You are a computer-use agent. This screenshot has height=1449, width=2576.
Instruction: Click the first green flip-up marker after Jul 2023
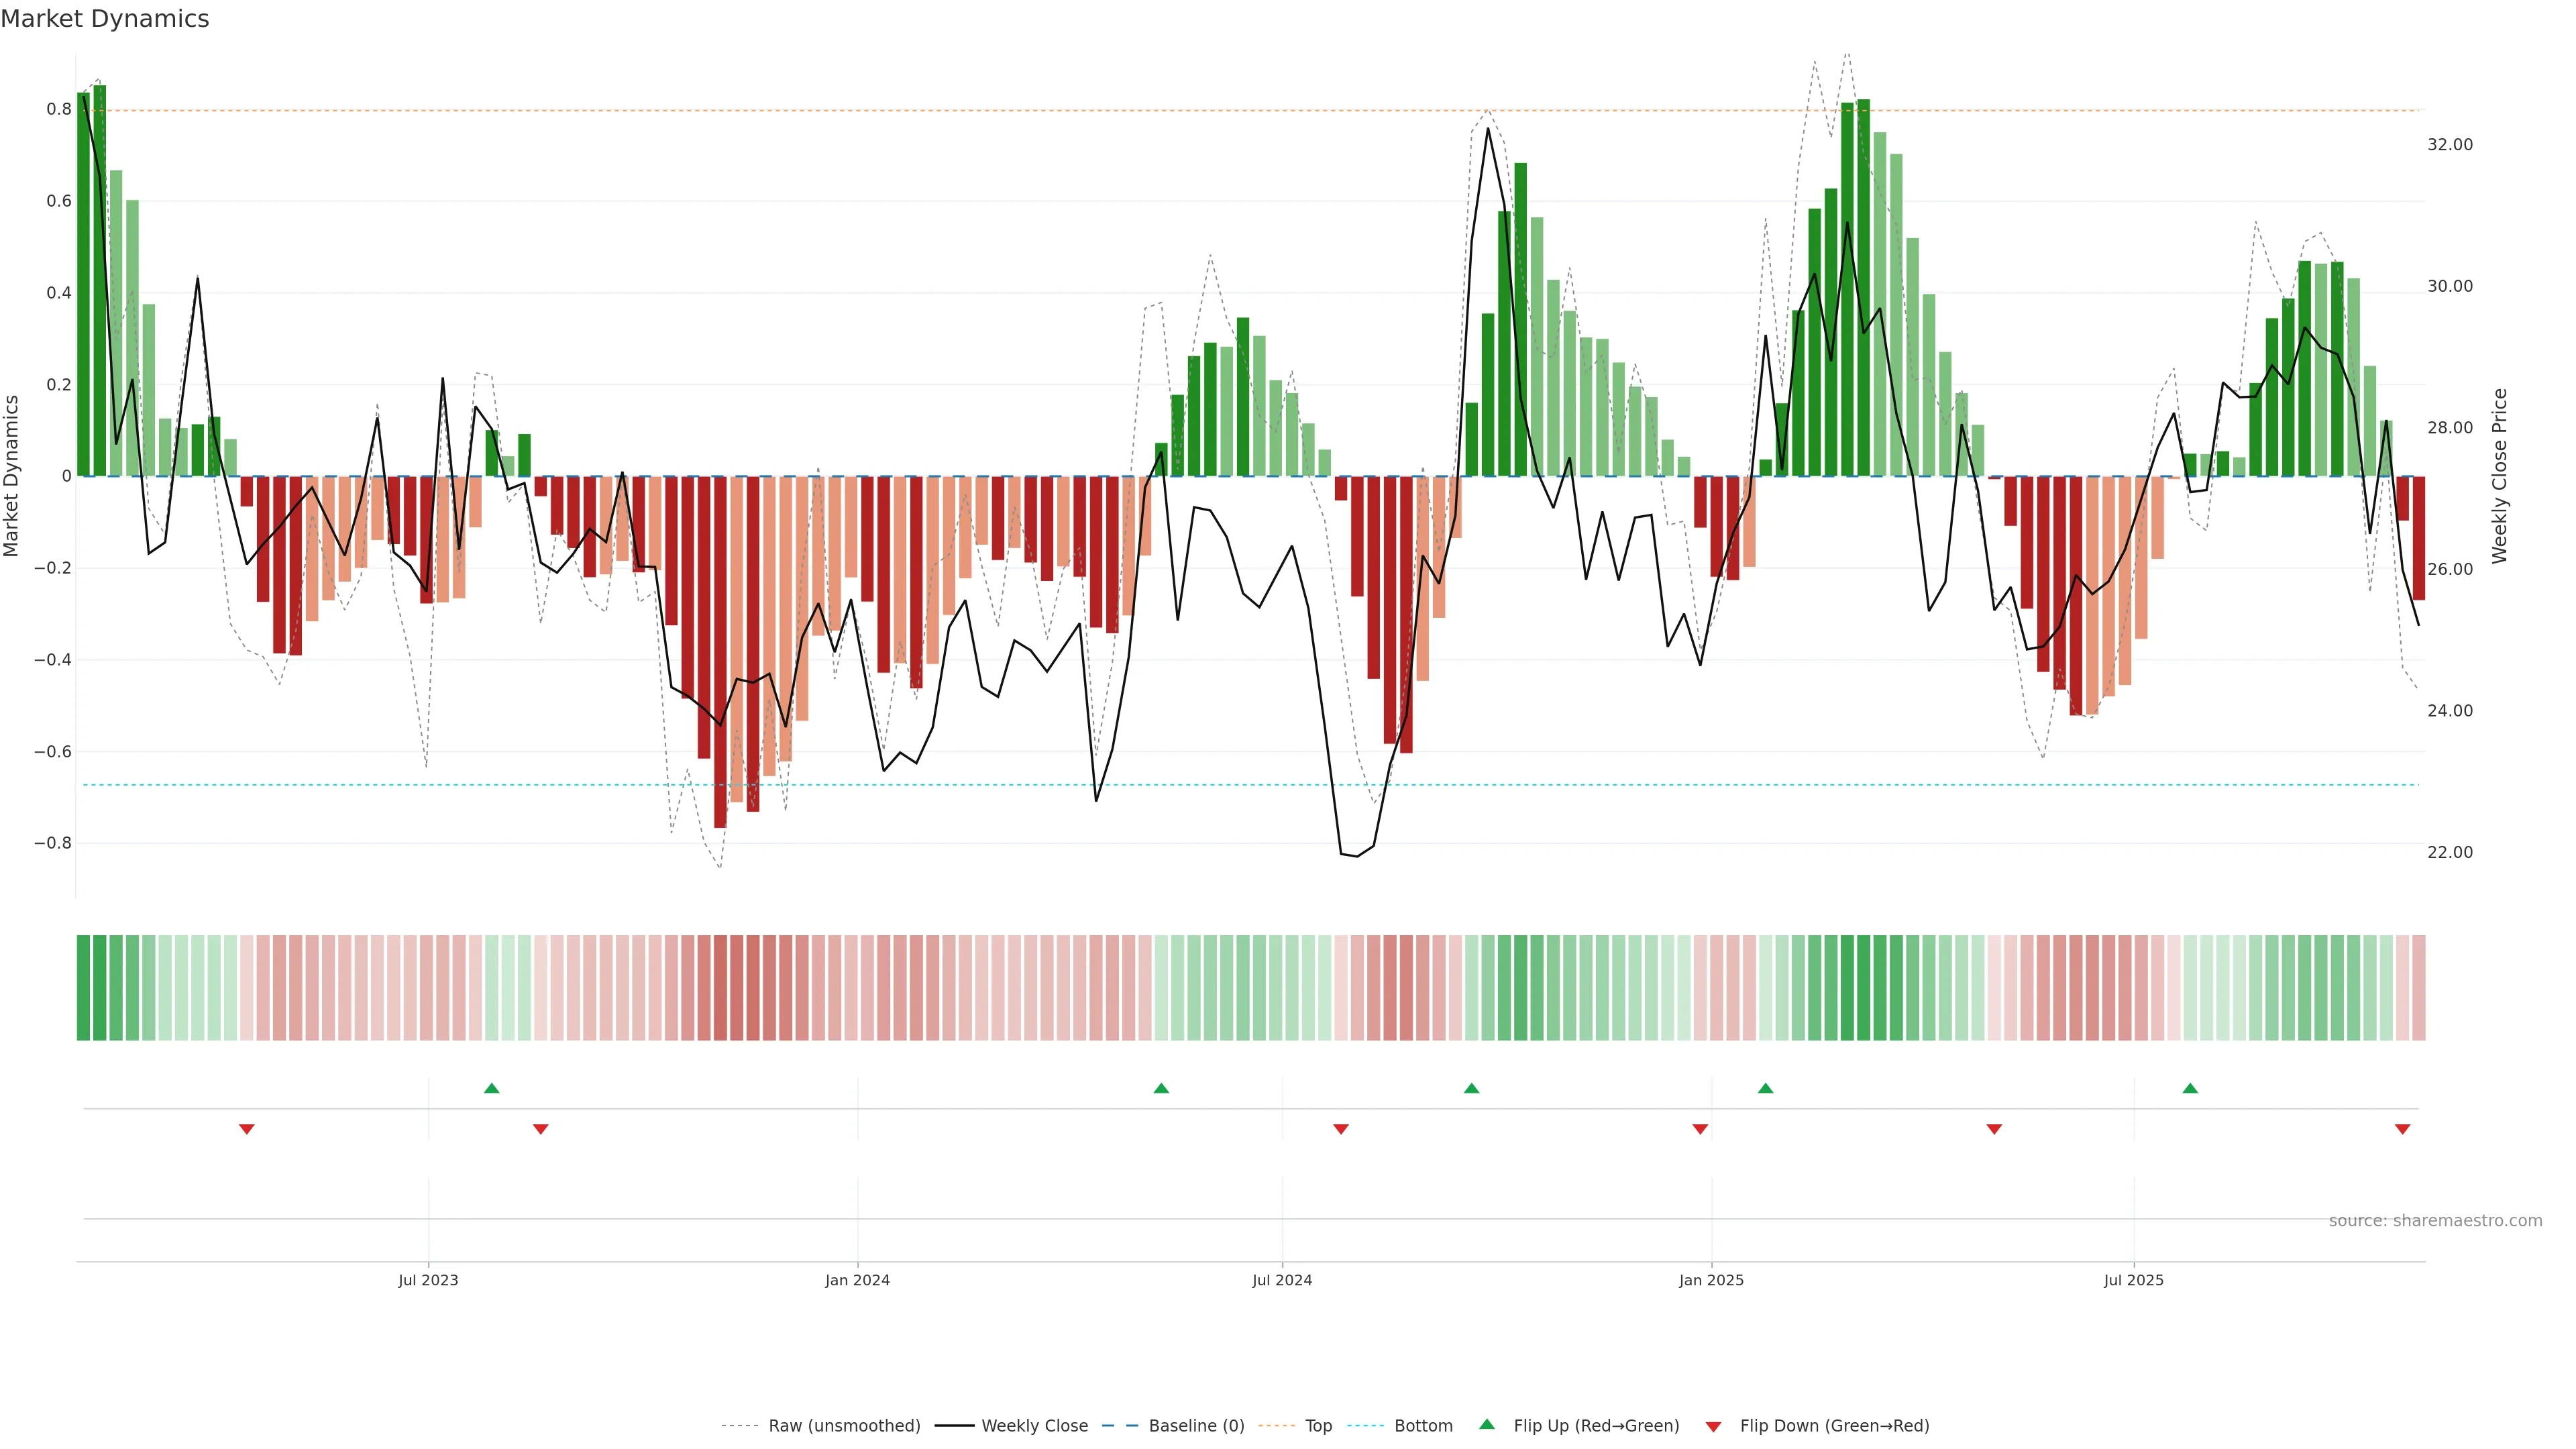[x=491, y=1088]
